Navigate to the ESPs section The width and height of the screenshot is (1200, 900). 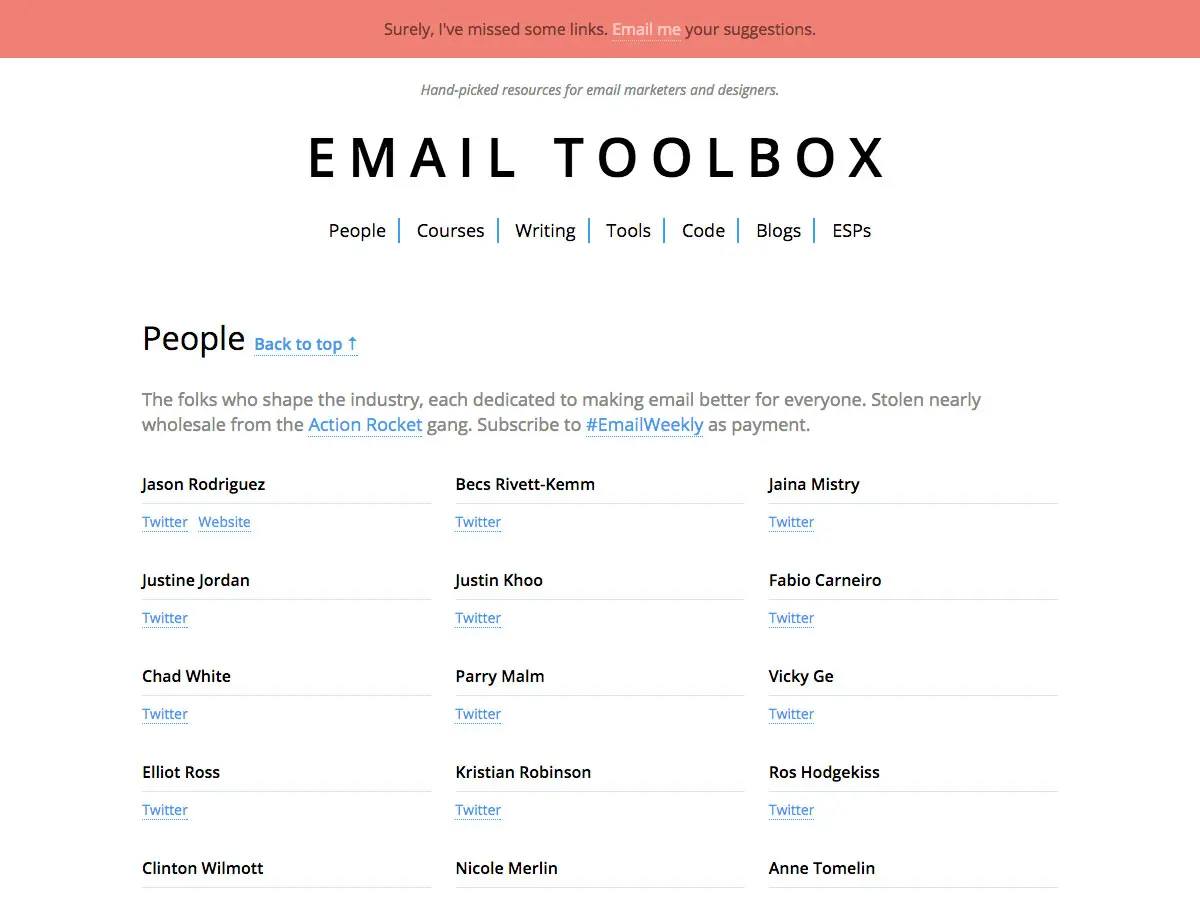pyautogui.click(x=851, y=230)
